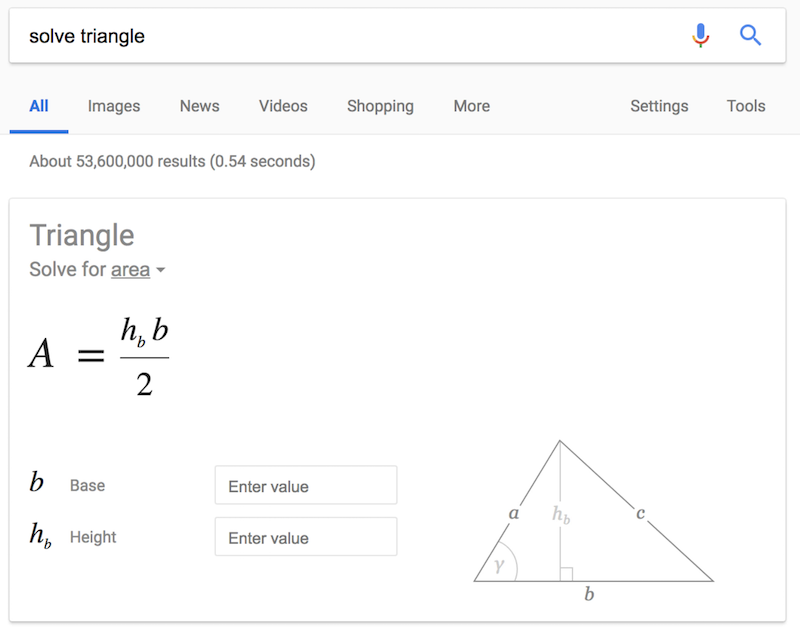The image size is (800, 633).
Task: Go to the News results tab
Action: [199, 106]
